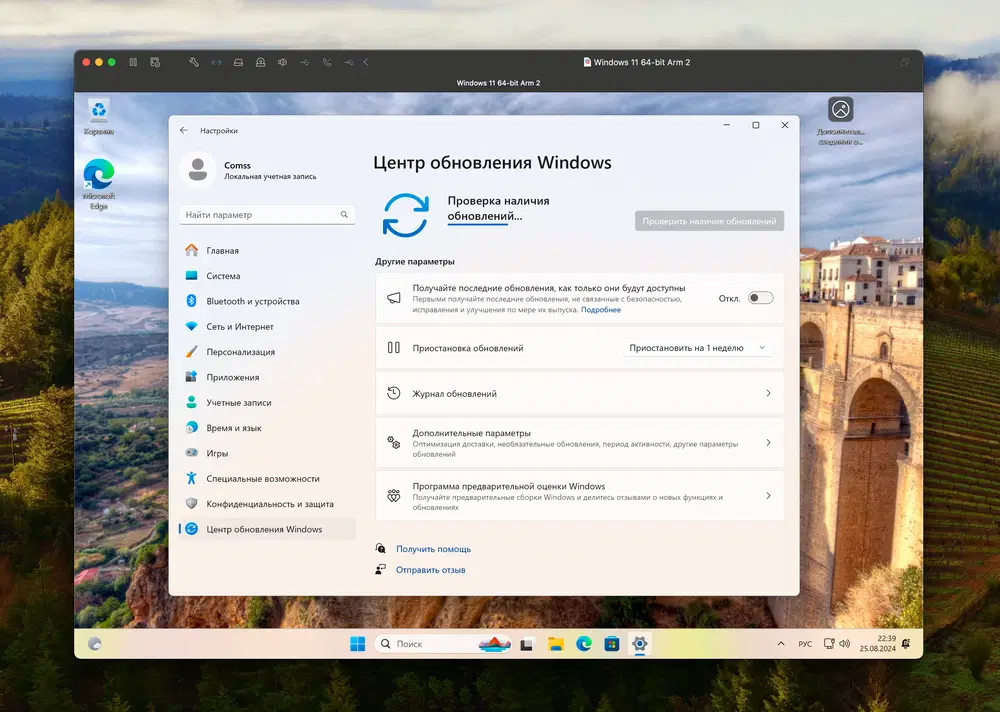Click the sound icon in VMware toolbar
1000x712 pixels.
pos(283,63)
